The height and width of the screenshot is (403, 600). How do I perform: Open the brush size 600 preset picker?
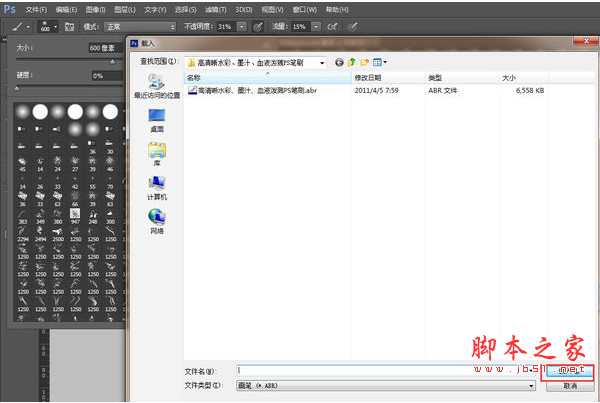coord(48,26)
